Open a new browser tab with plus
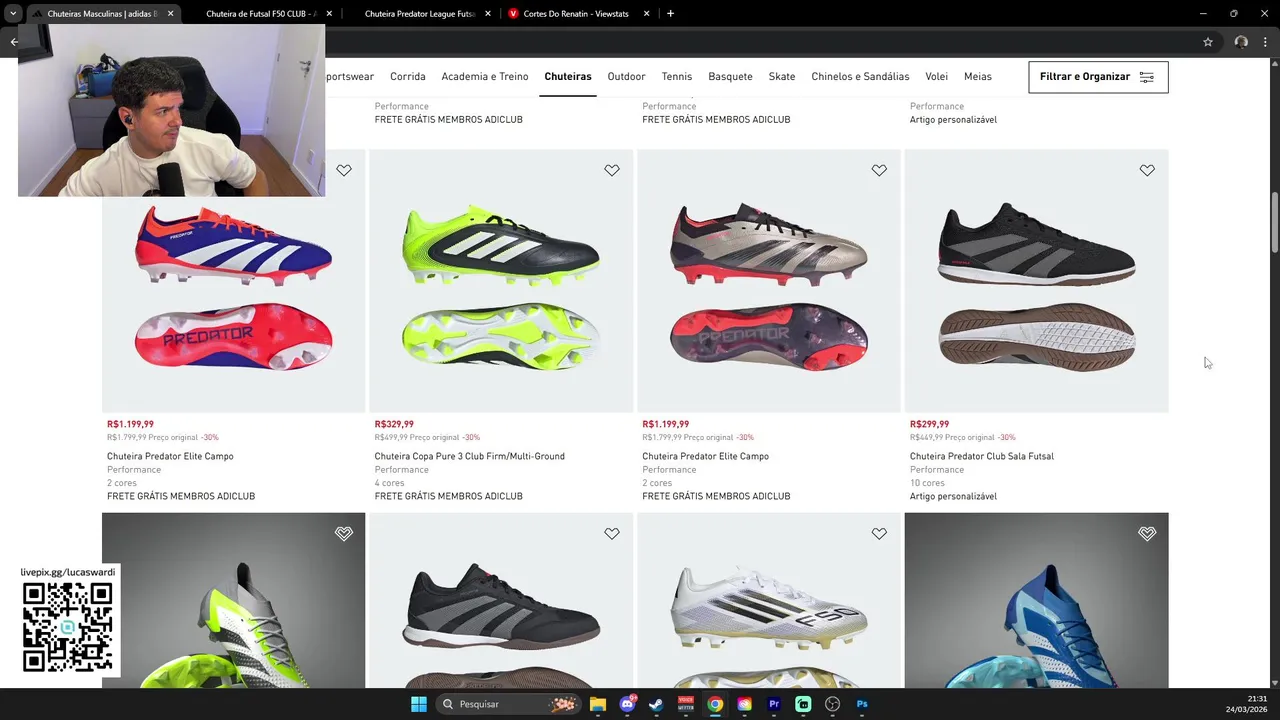 pos(670,14)
